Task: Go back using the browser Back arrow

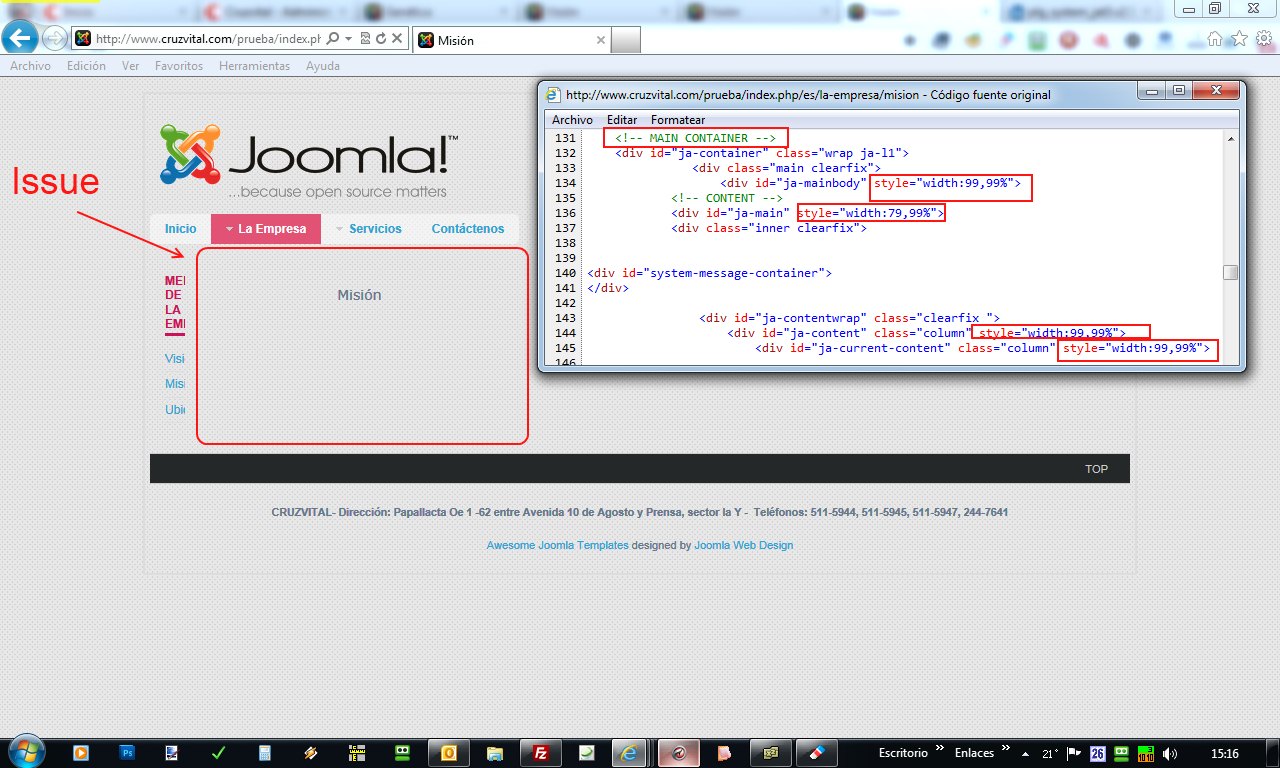Action: pos(21,38)
